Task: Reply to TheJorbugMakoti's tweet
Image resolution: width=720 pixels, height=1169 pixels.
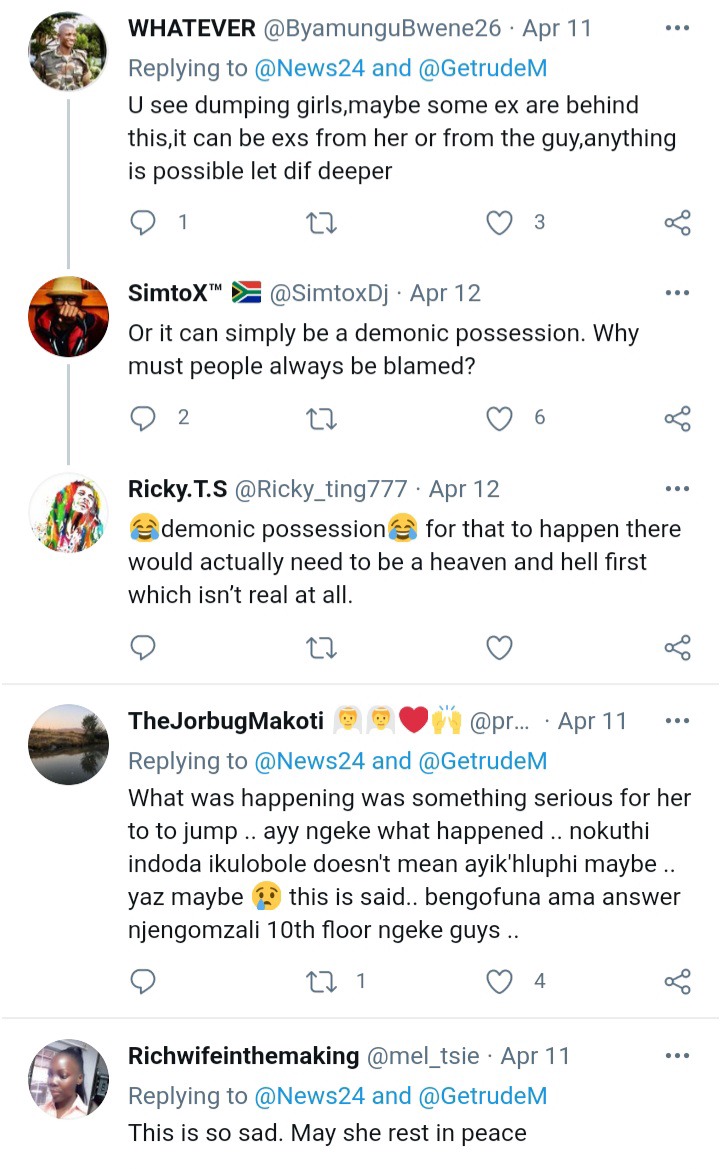Action: coord(144,981)
